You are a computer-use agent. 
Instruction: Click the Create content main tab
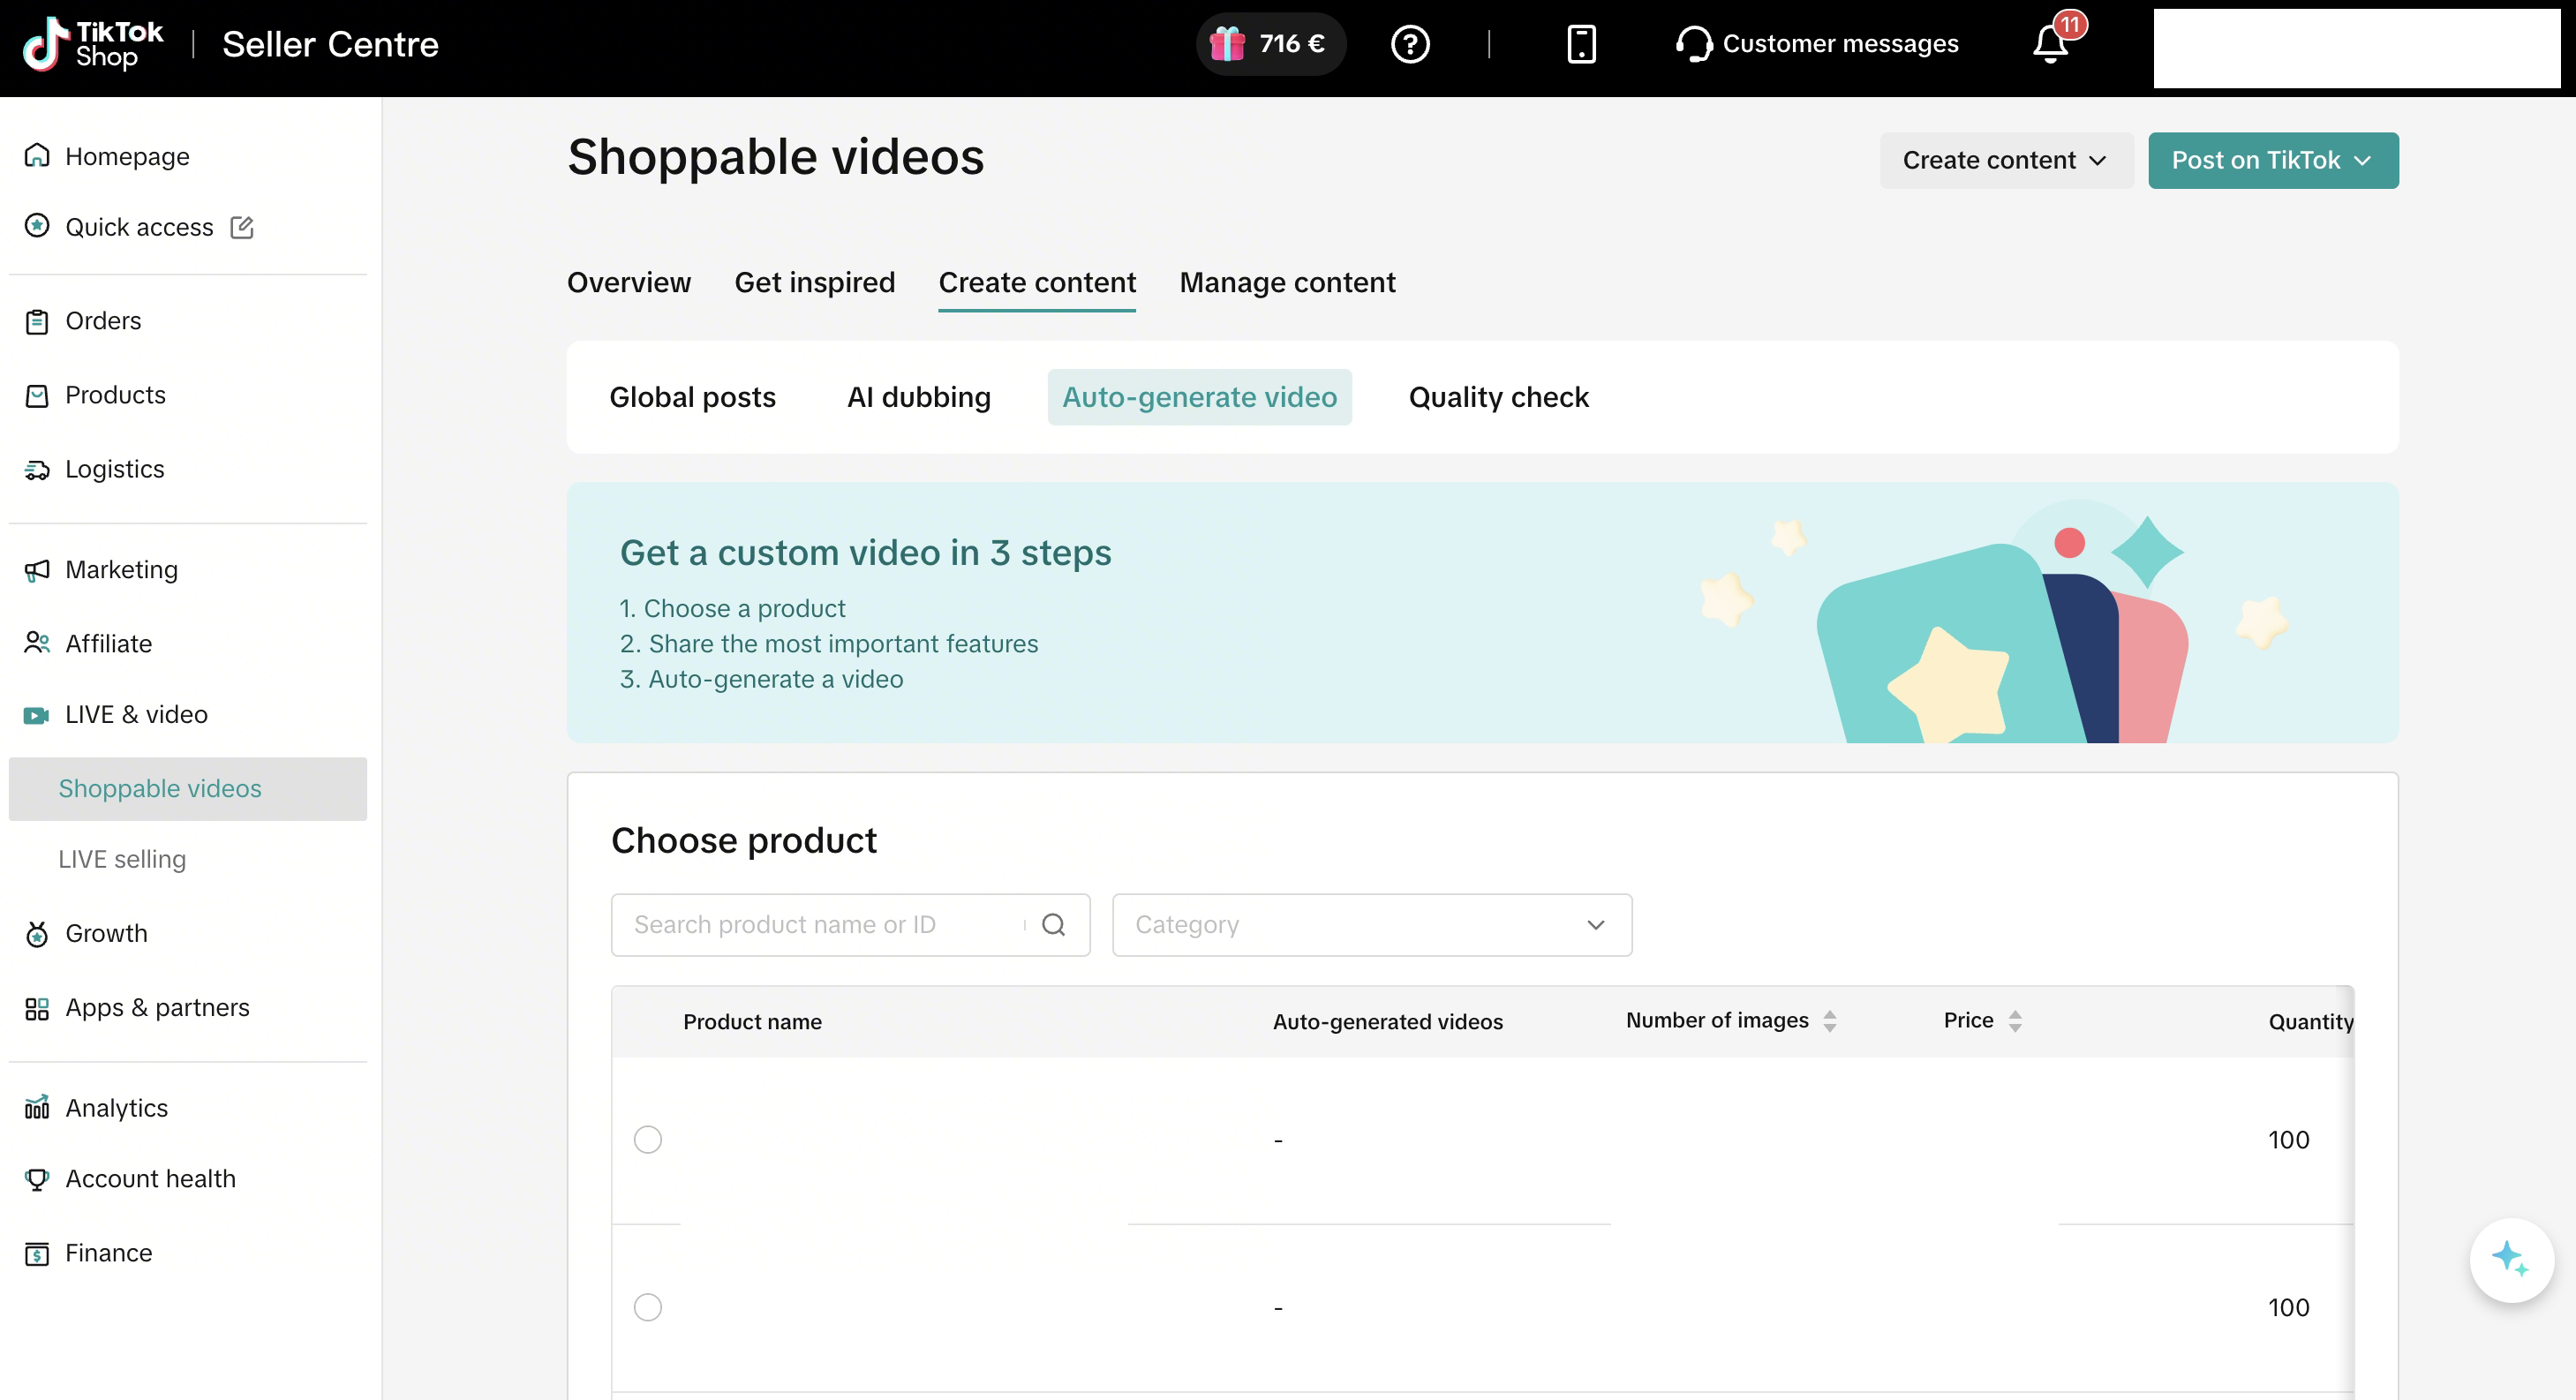[1037, 283]
